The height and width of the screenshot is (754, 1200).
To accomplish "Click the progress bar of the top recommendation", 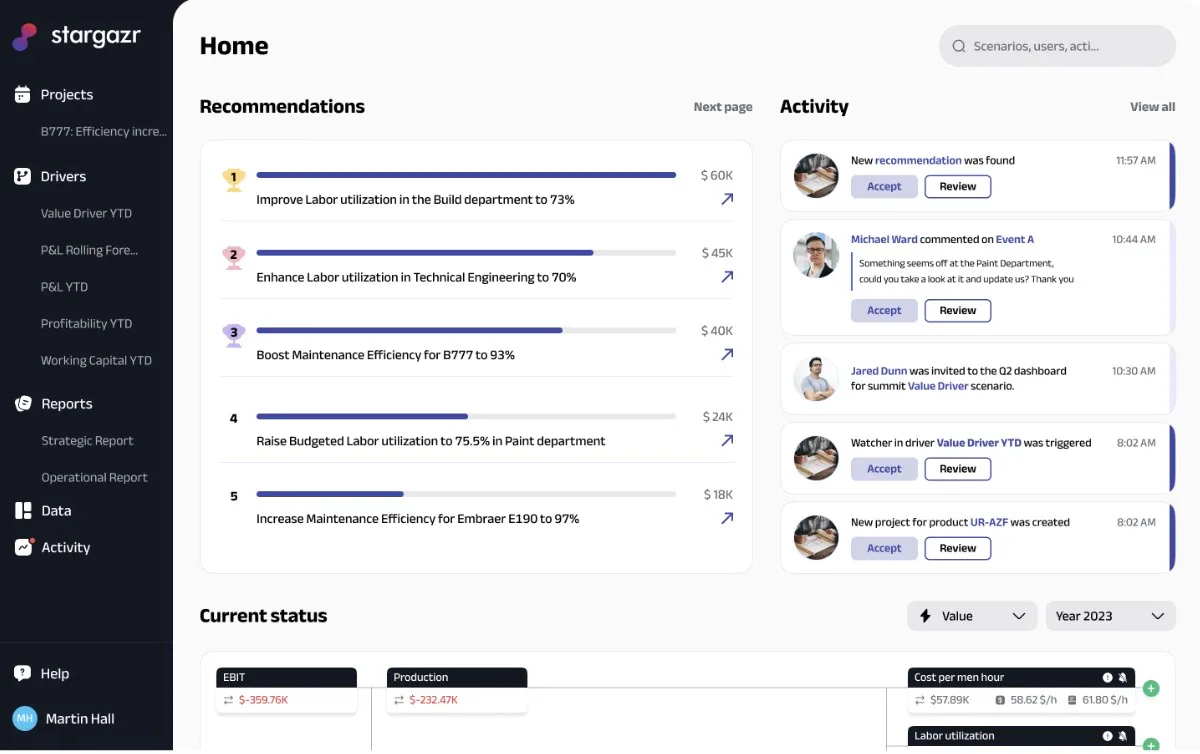I will [465, 174].
